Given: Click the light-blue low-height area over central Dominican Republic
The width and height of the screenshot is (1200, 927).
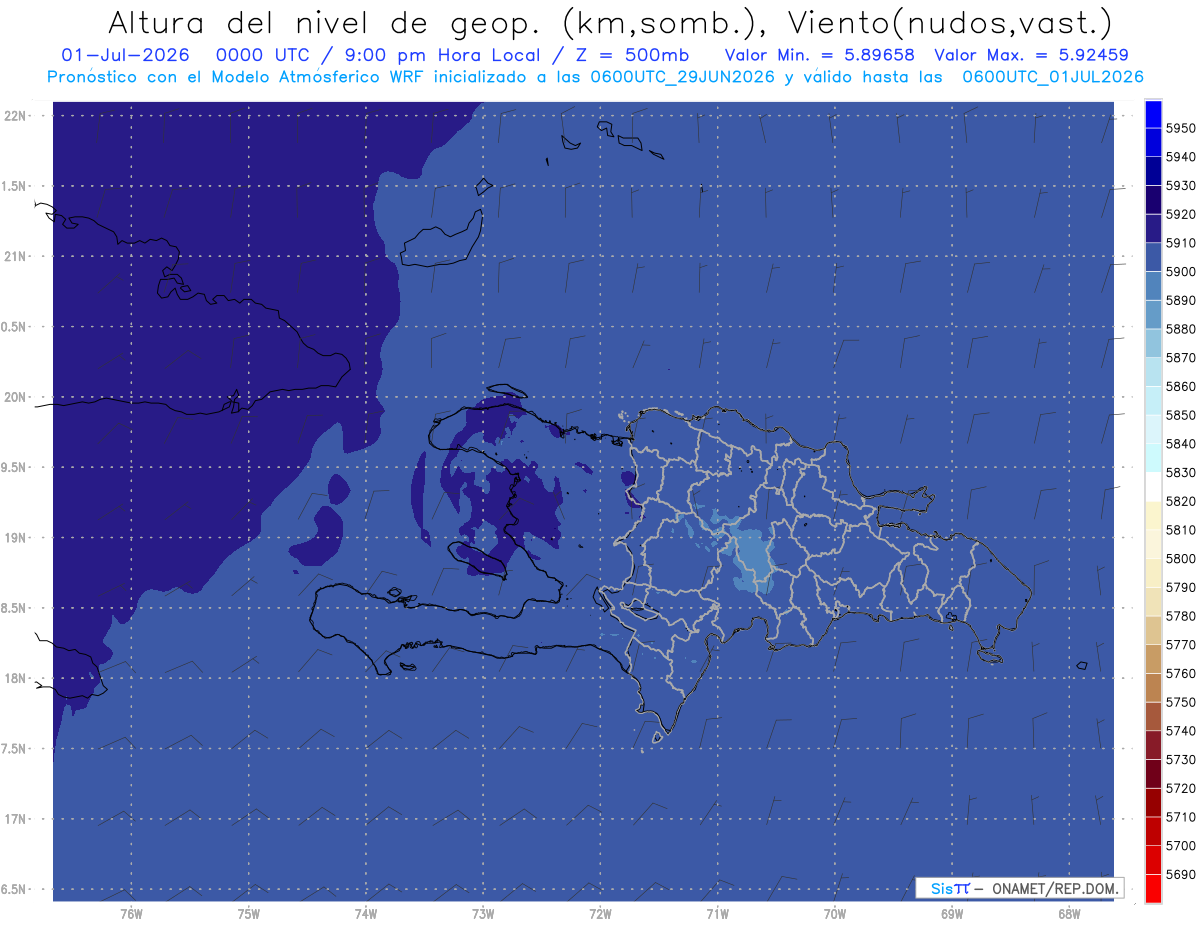Looking at the screenshot, I should tap(753, 560).
